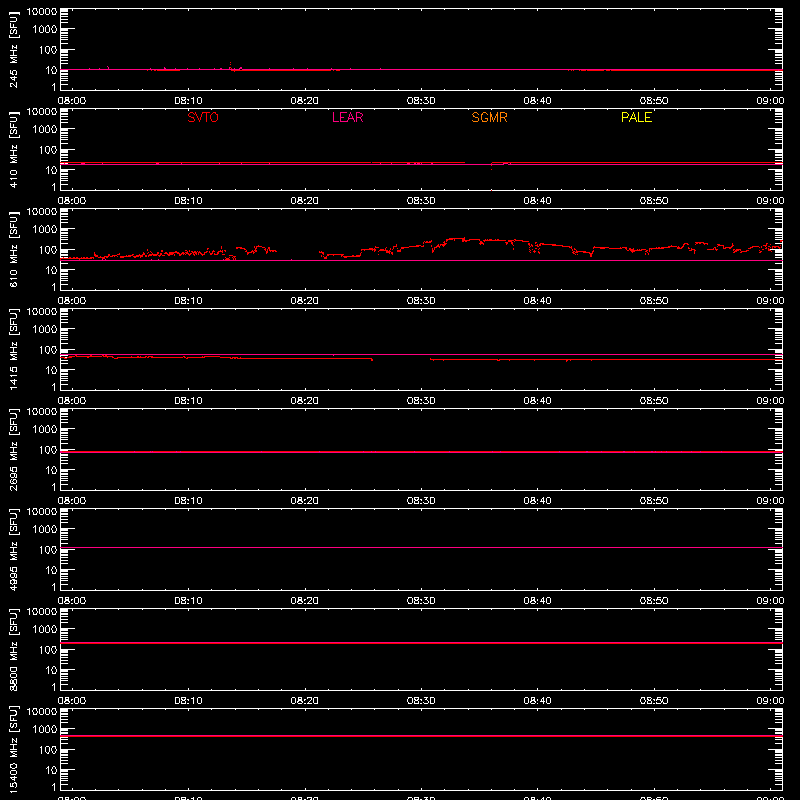
Task: Click 08:40 time label below 1415 MHz plot
Action: click(537, 401)
